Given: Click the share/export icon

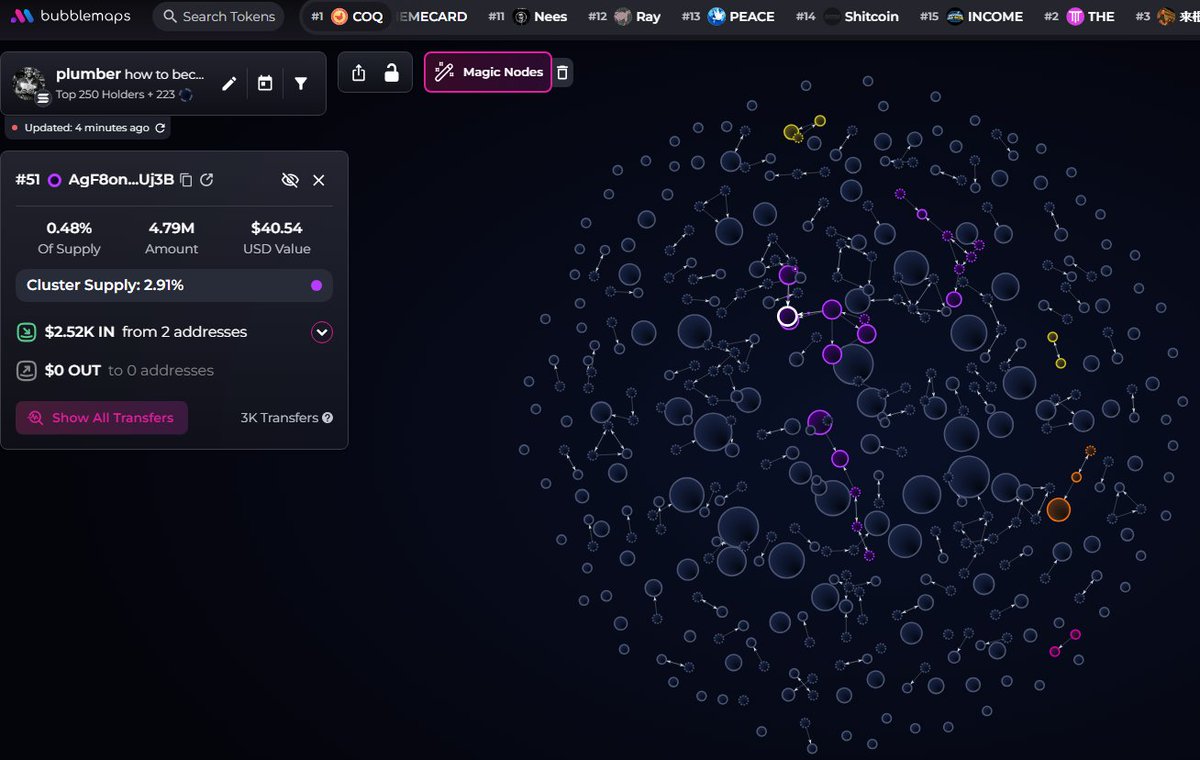Looking at the screenshot, I should [x=359, y=73].
